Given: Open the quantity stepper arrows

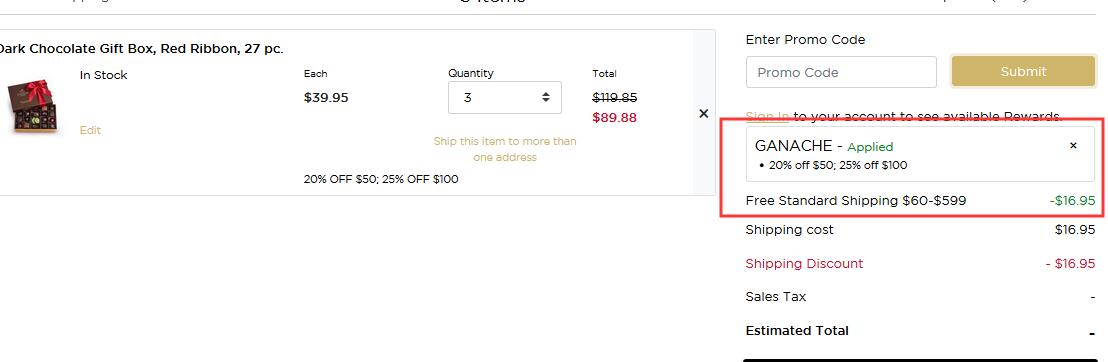Looking at the screenshot, I should [x=546, y=98].
